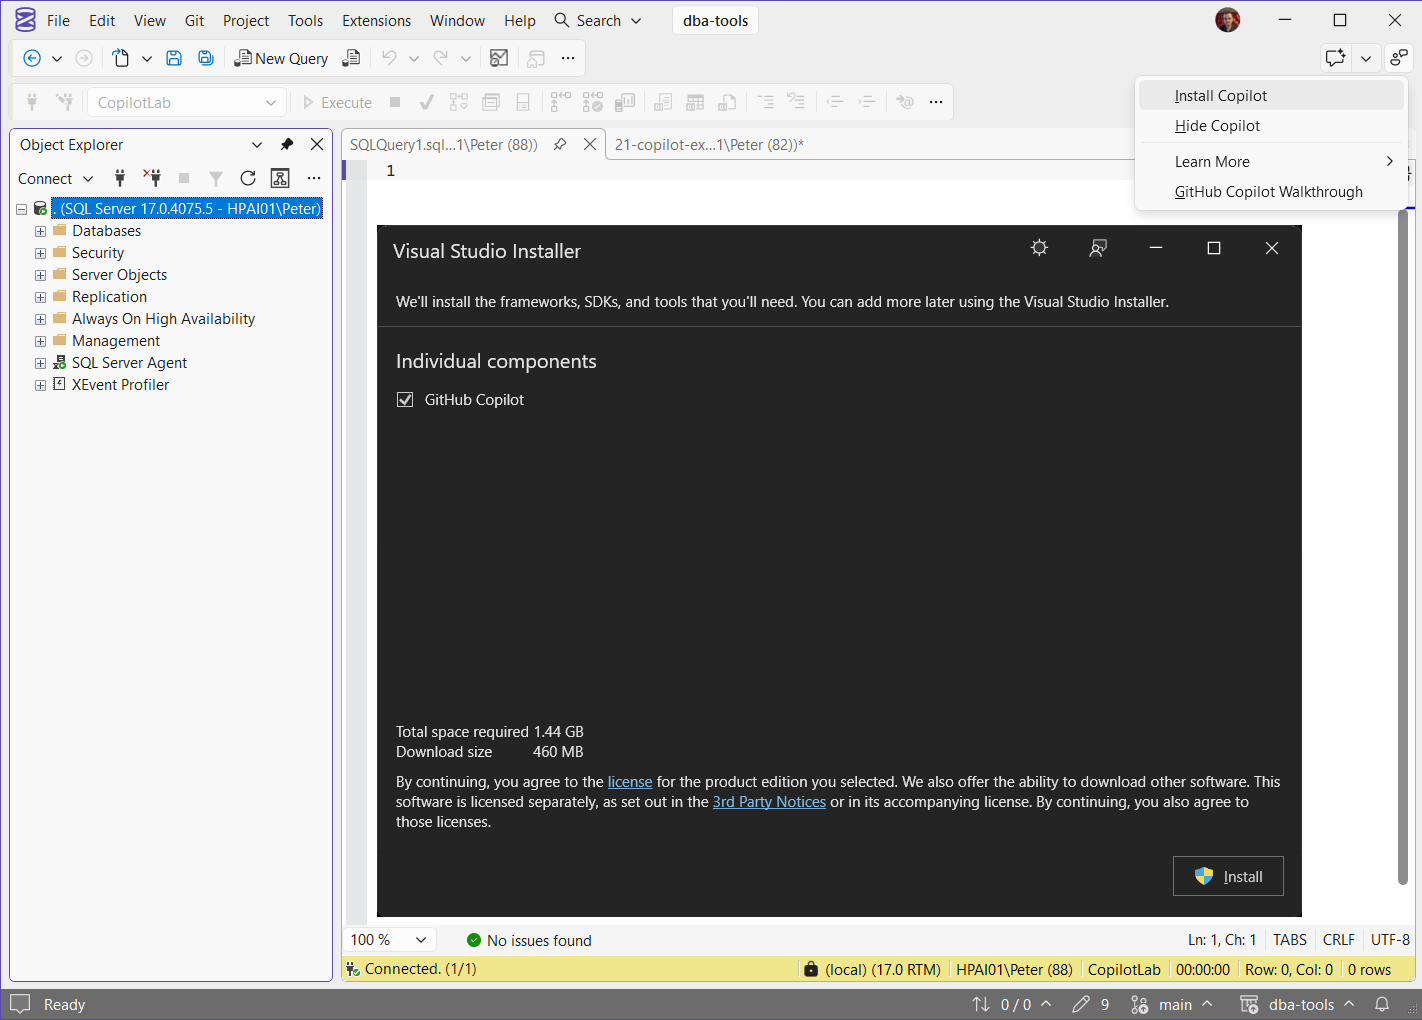Click the feedback icon in Visual Studio Installer
The image size is (1422, 1020).
click(x=1098, y=248)
